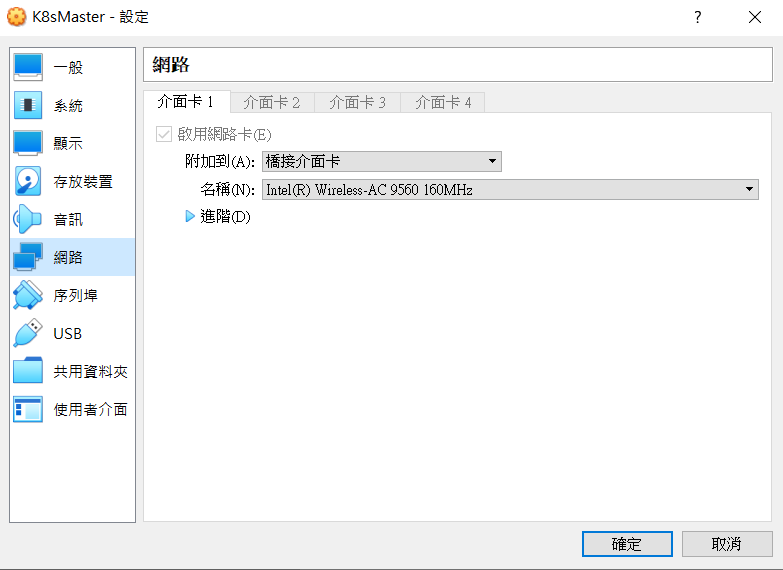Open the 共用資料夾 (Shared Folders) folder icon
This screenshot has width=783, height=570.
coord(28,371)
